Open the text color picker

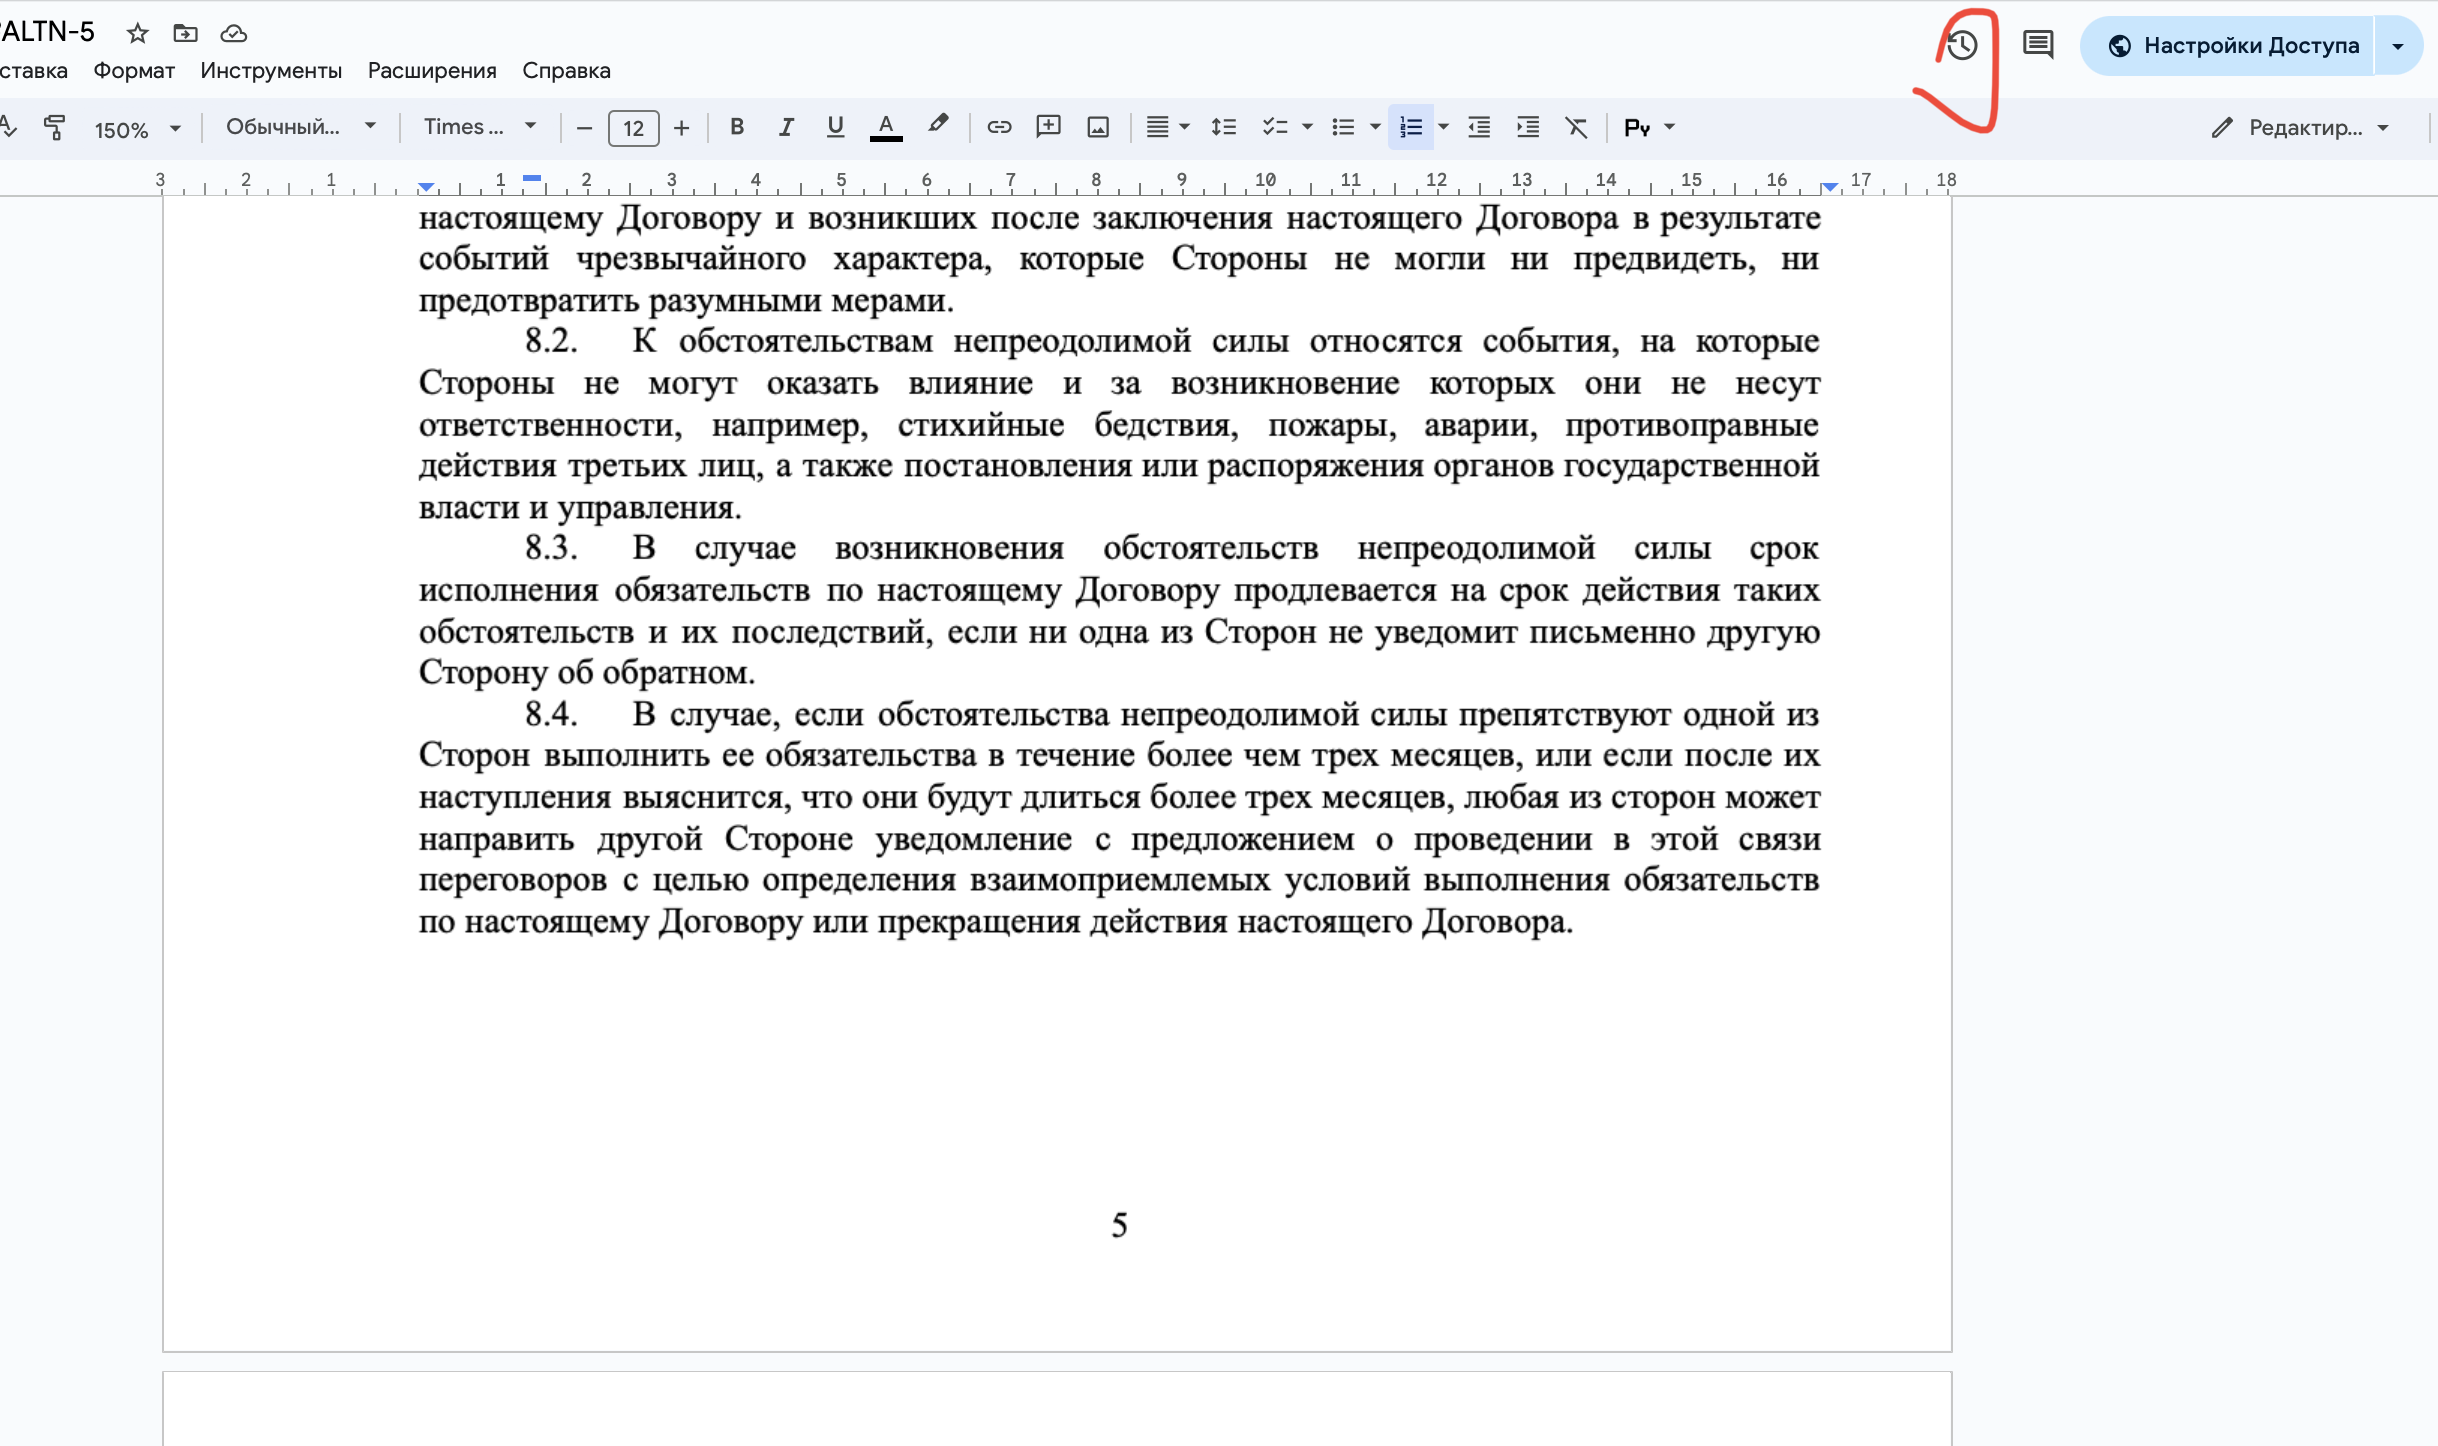pyautogui.click(x=886, y=127)
